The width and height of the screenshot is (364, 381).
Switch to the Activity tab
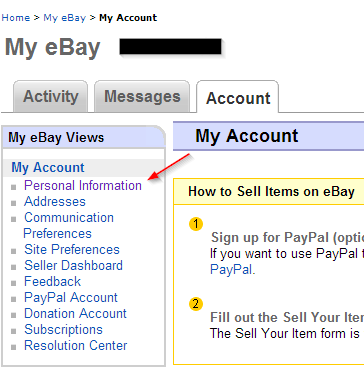(51, 97)
